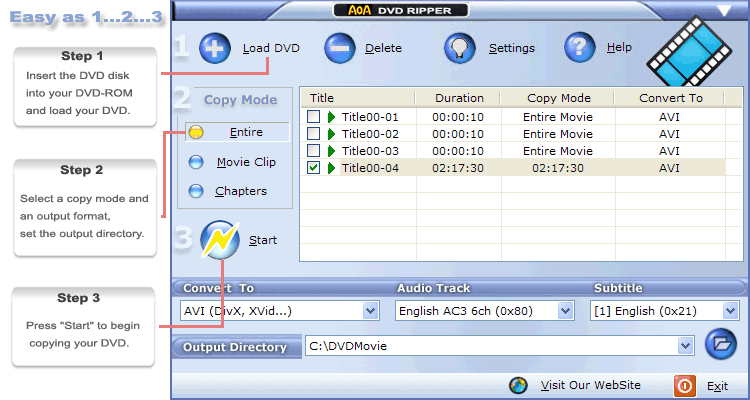Click the Entire Movie cell in Title00-02 row

[558, 134]
